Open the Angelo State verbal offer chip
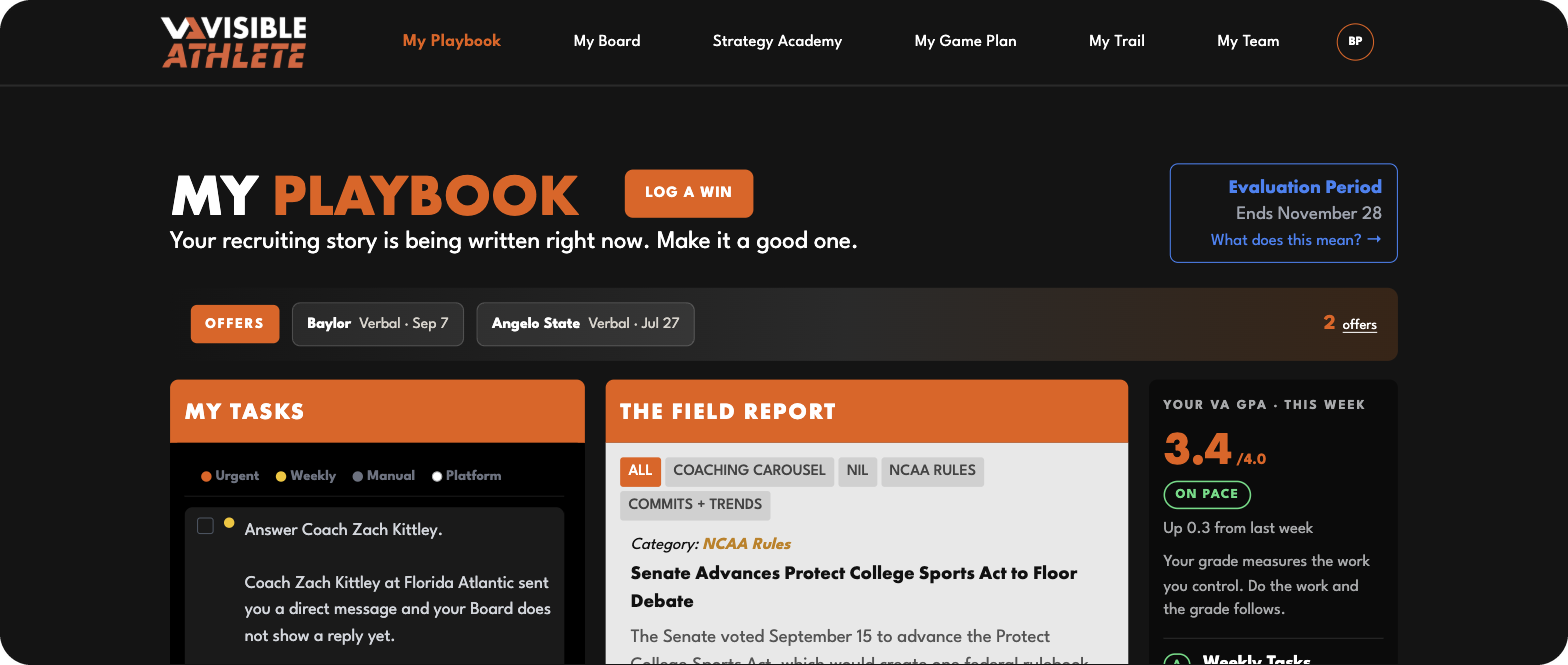Viewport: 1568px width, 665px height. pyautogui.click(x=585, y=324)
